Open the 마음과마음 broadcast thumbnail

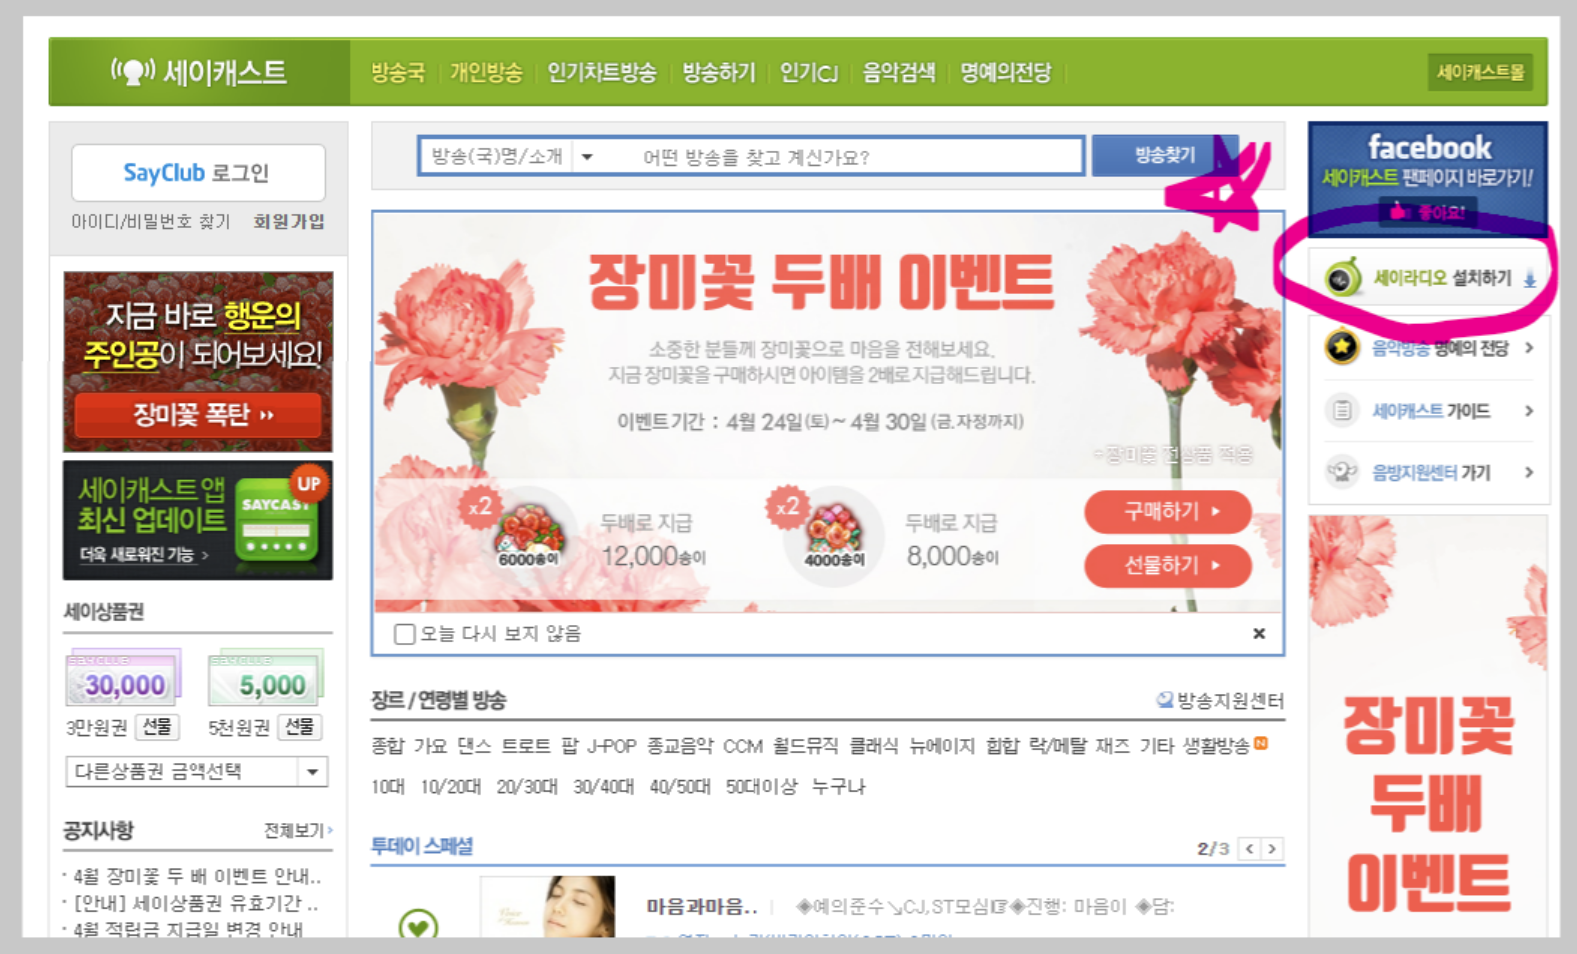click(x=547, y=907)
